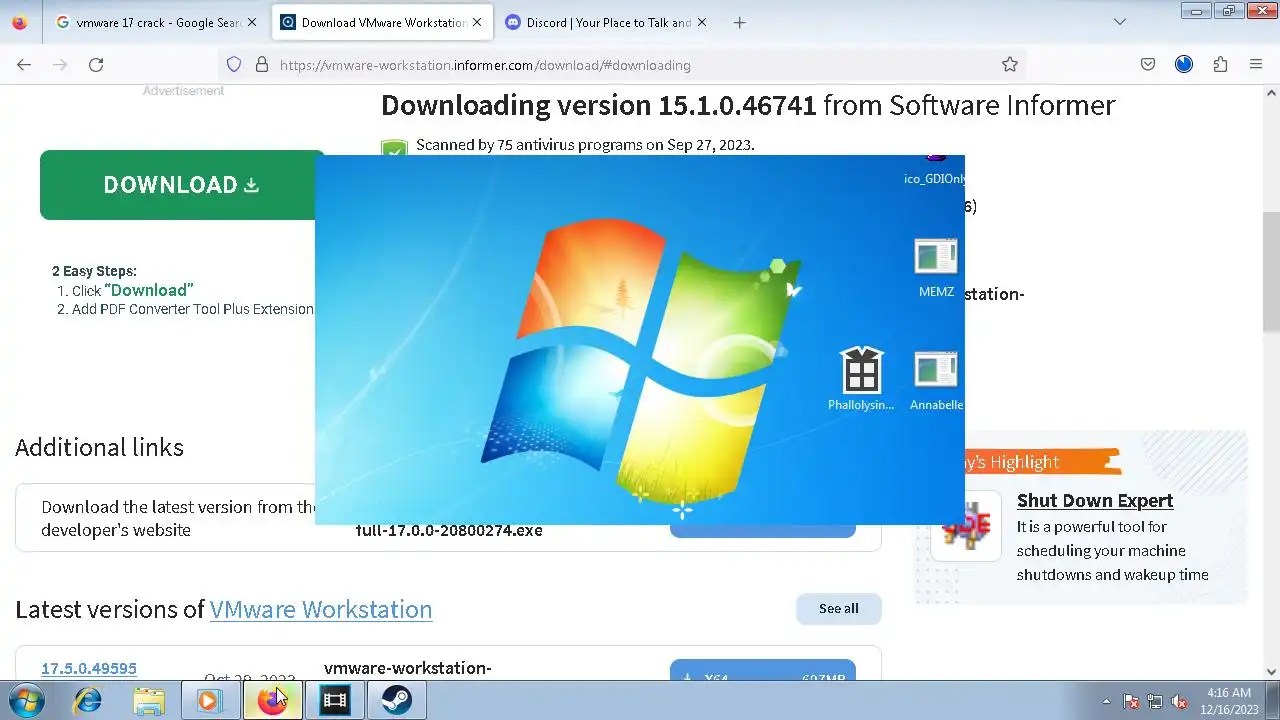Viewport: 1280px width, 720px height.
Task: Open the Pocket save icon
Action: 1148,64
